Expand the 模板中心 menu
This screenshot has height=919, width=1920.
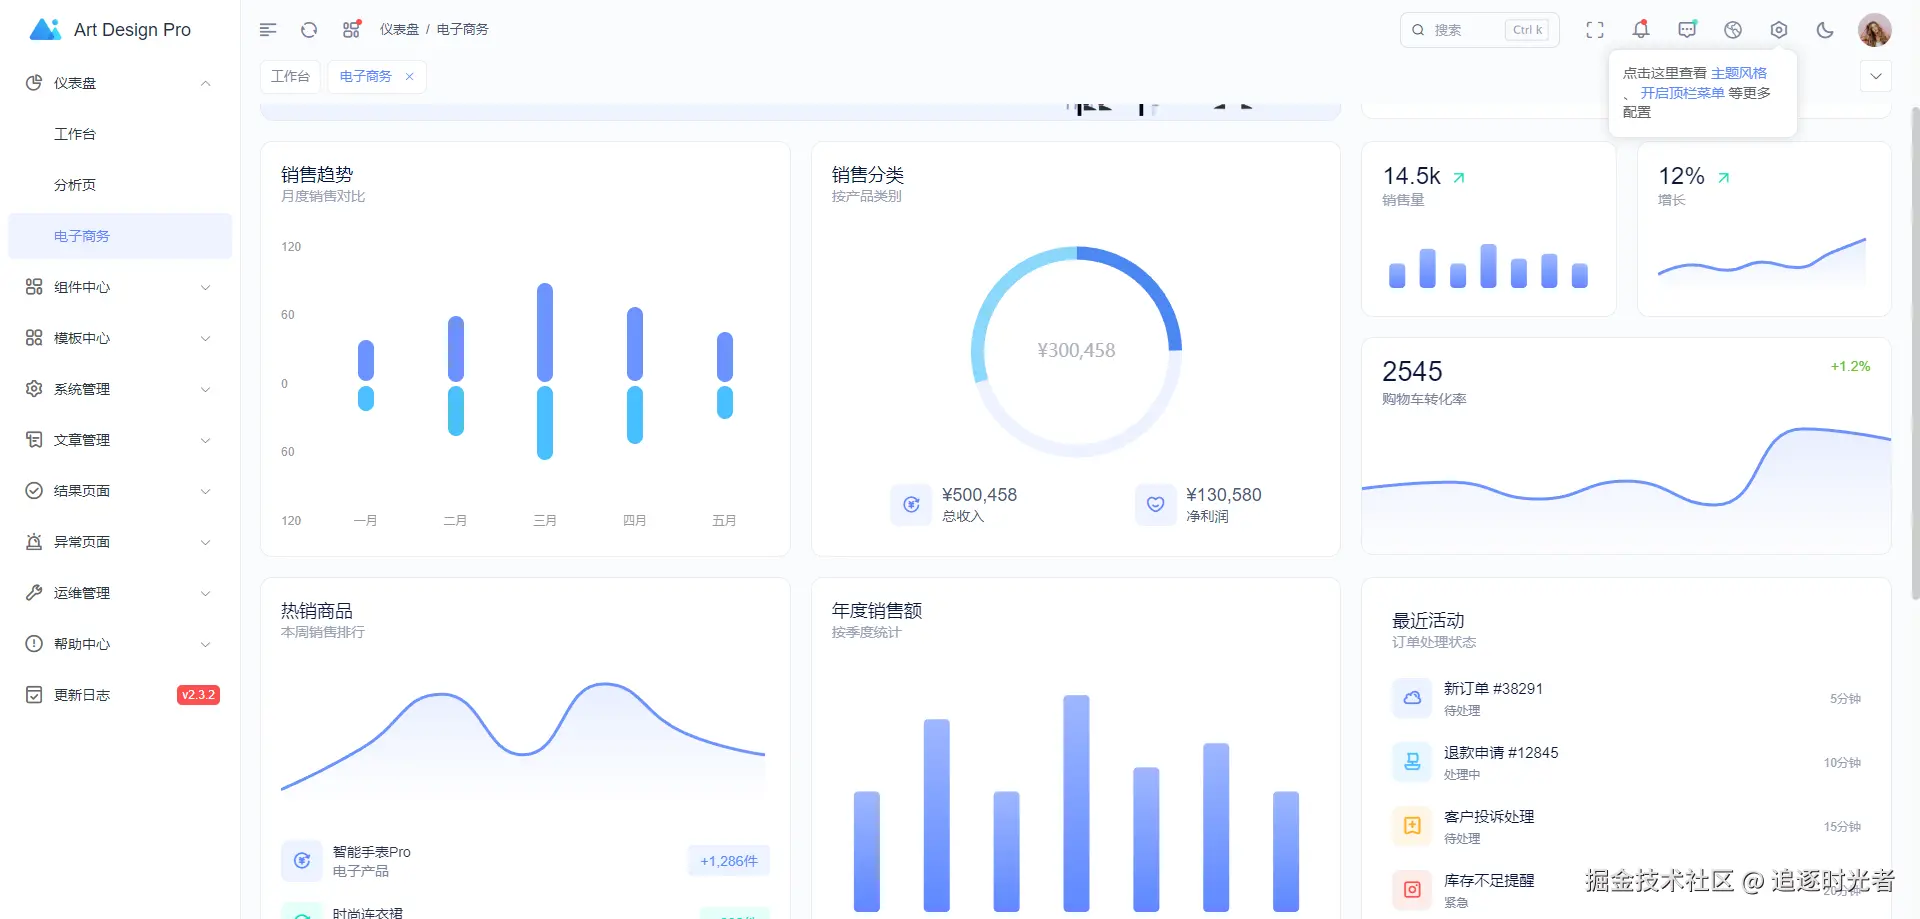click(x=120, y=338)
